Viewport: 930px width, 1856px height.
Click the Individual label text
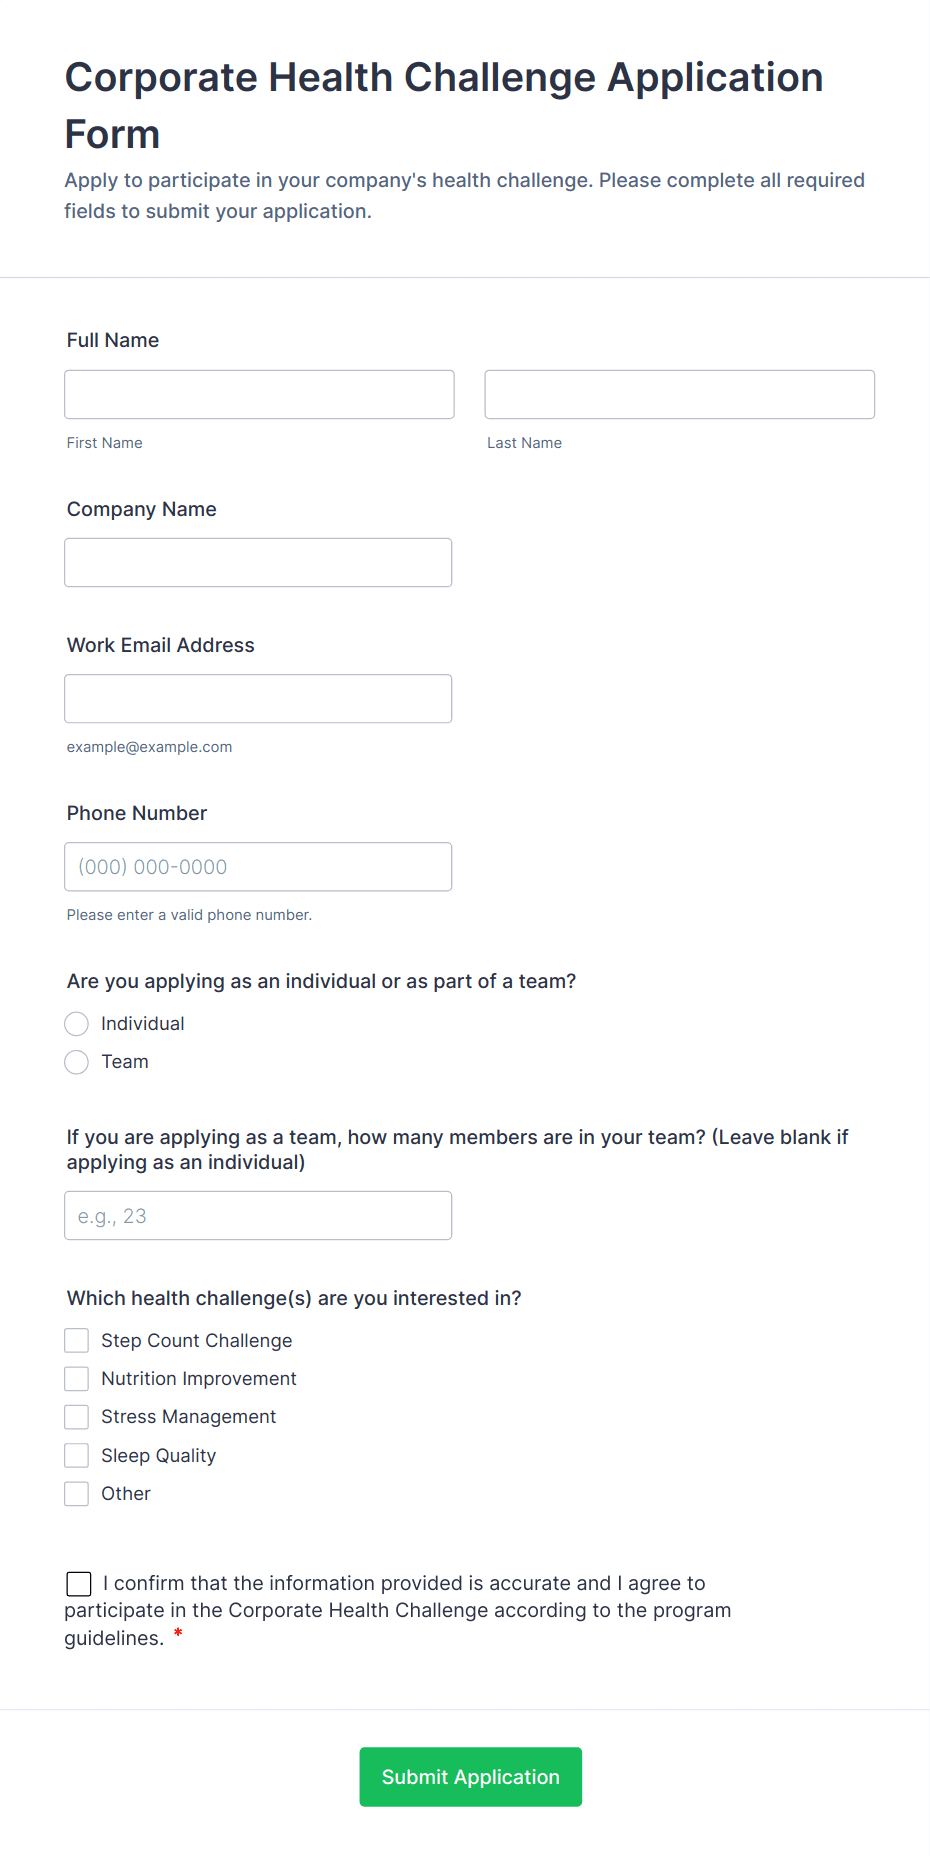pos(143,1023)
